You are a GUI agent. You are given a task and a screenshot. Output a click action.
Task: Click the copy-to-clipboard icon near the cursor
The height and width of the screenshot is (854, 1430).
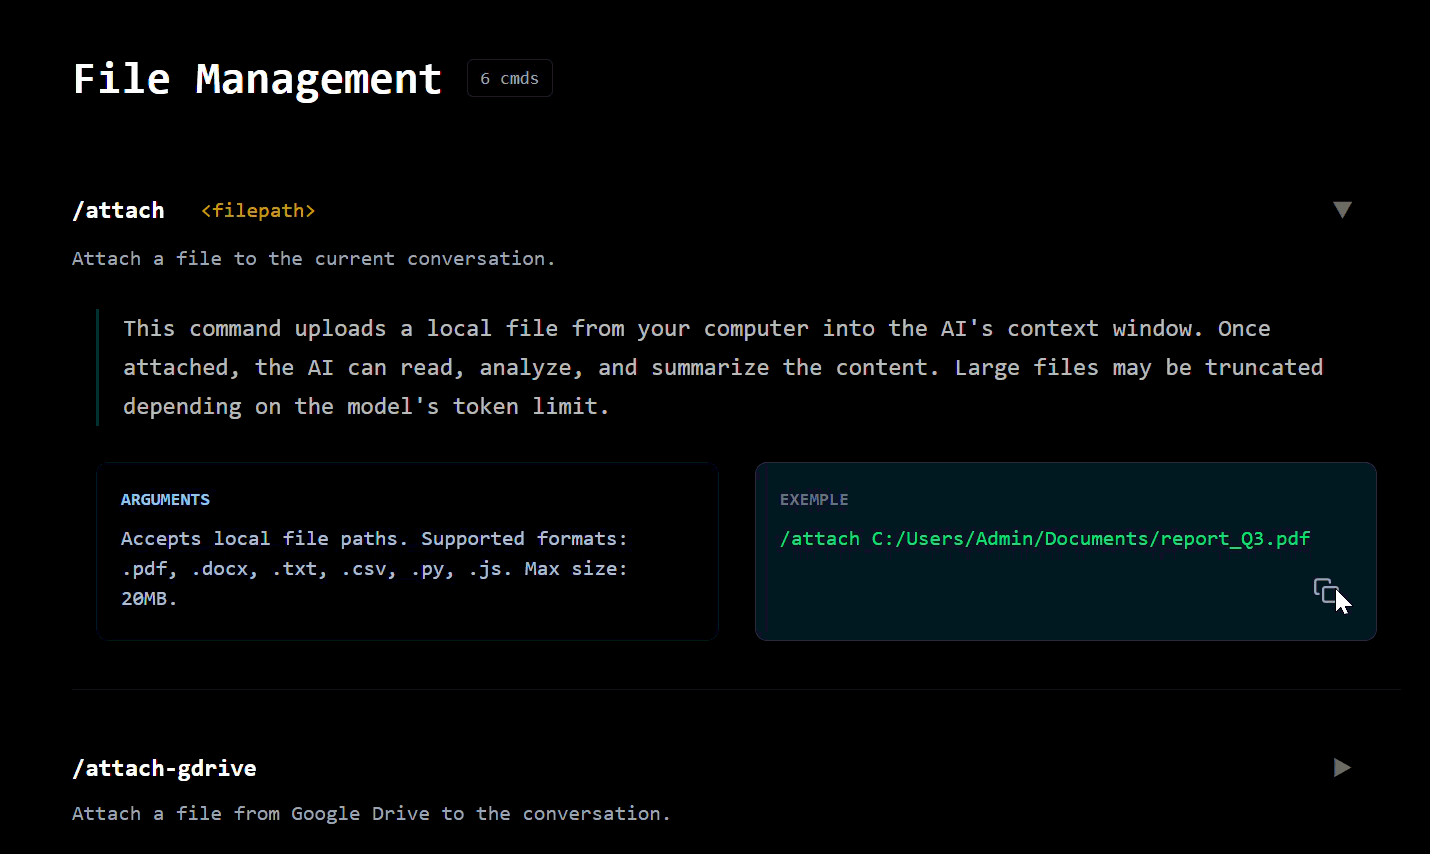click(x=1325, y=591)
